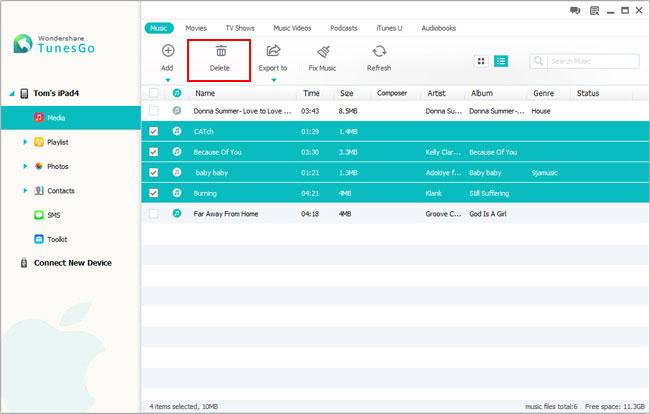650x414 pixels.
Task: Open Toolkit in the sidebar
Action: coord(57,239)
